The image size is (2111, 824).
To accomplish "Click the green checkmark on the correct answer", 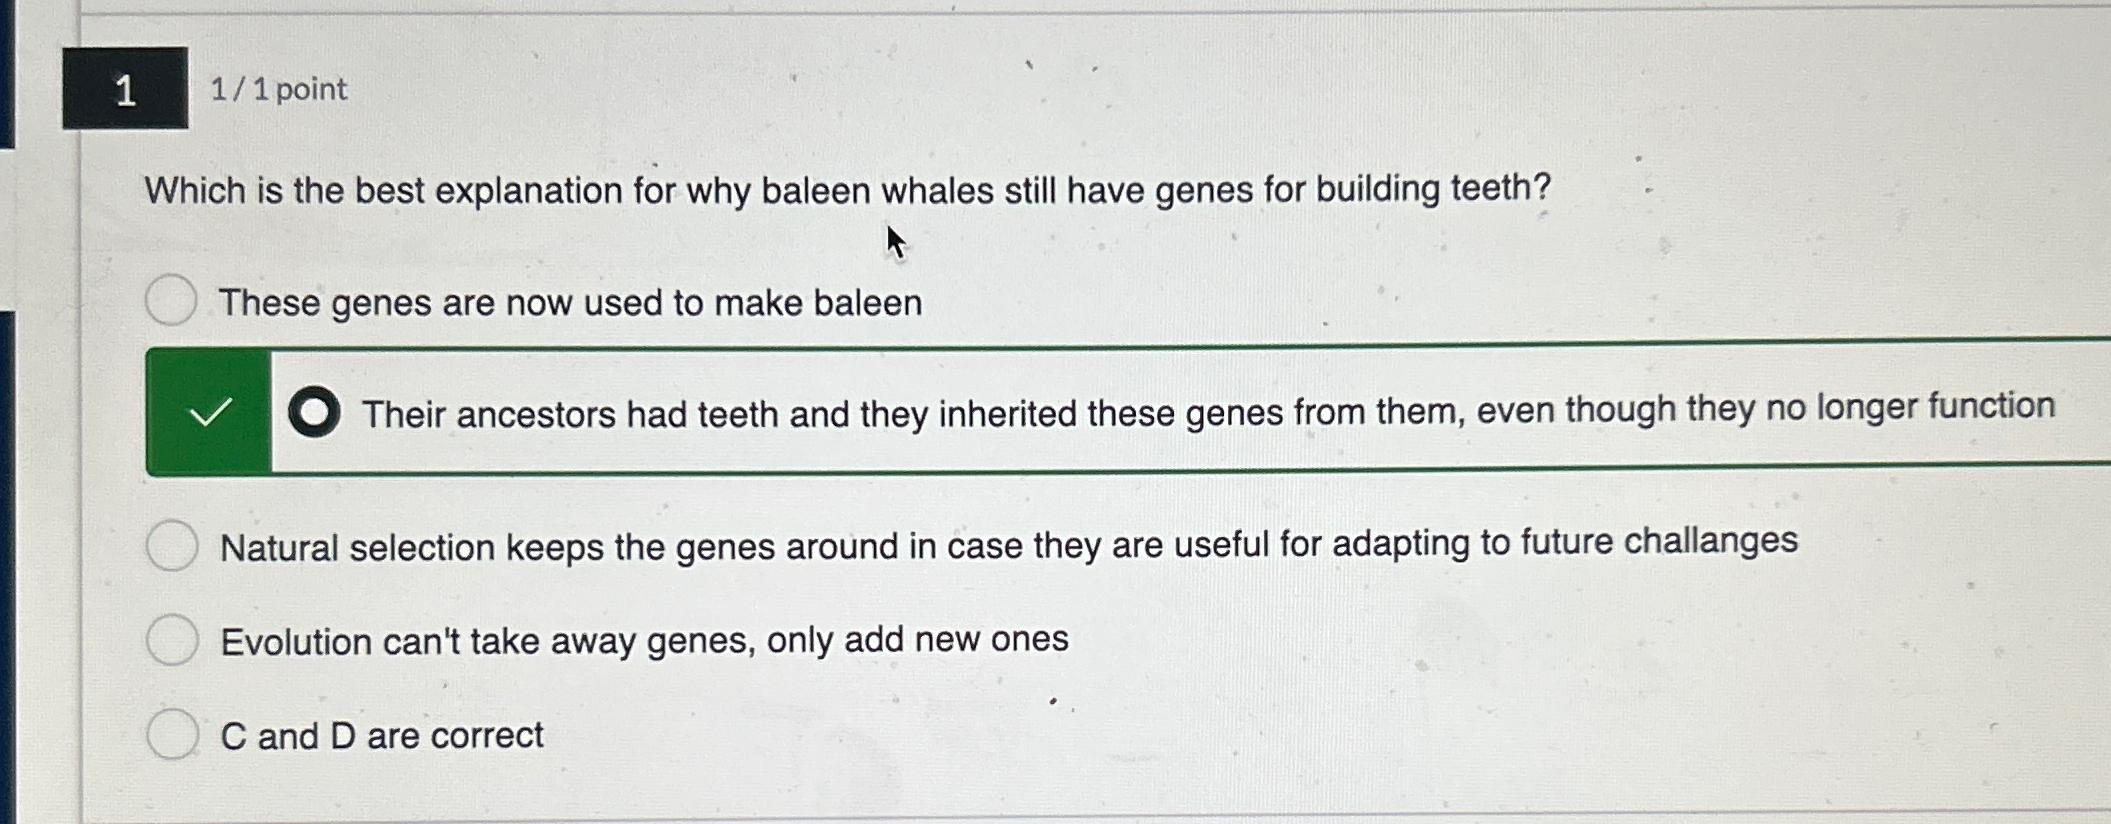I will coord(209,411).
